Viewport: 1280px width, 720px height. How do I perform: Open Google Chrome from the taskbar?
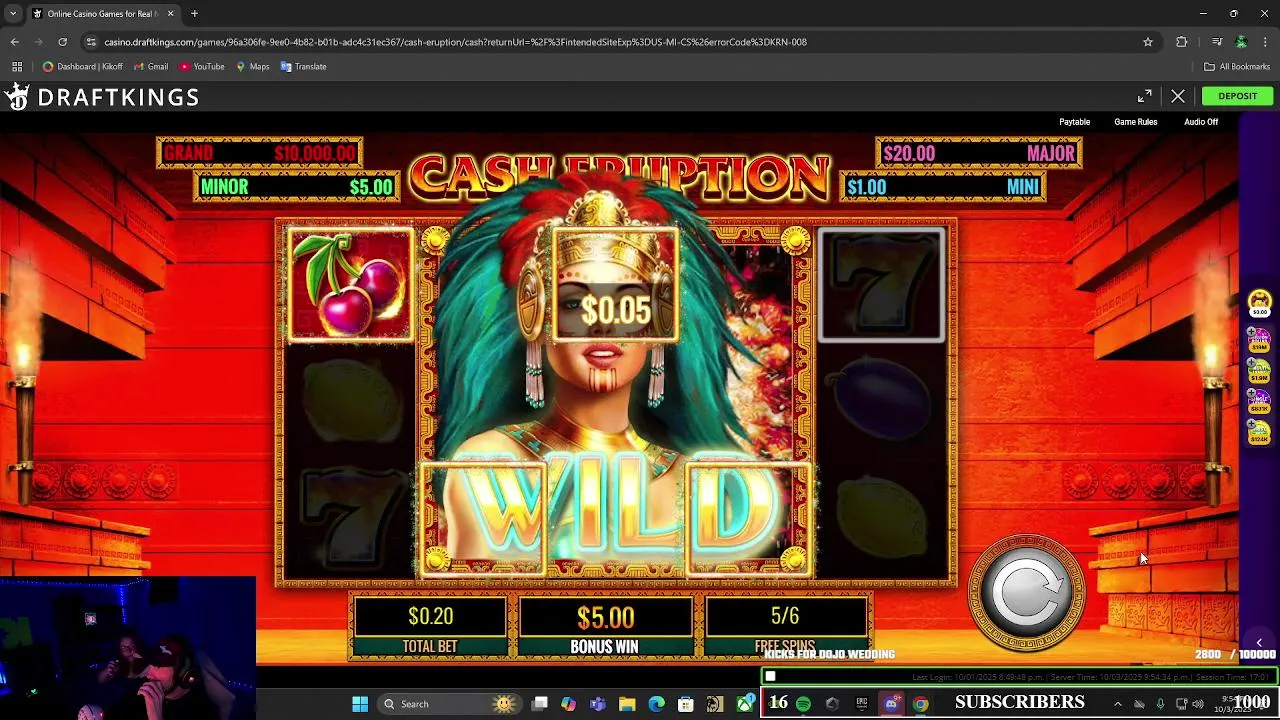[x=920, y=704]
